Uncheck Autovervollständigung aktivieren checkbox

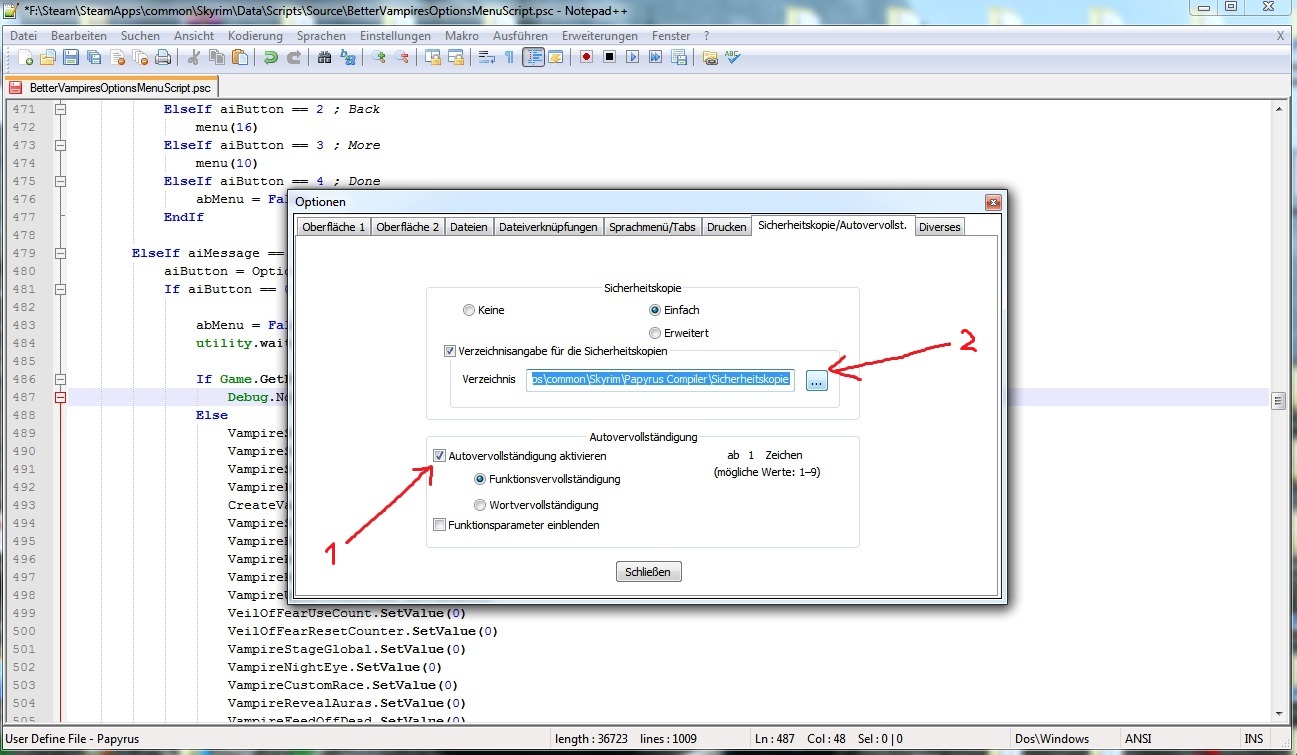[x=439, y=455]
